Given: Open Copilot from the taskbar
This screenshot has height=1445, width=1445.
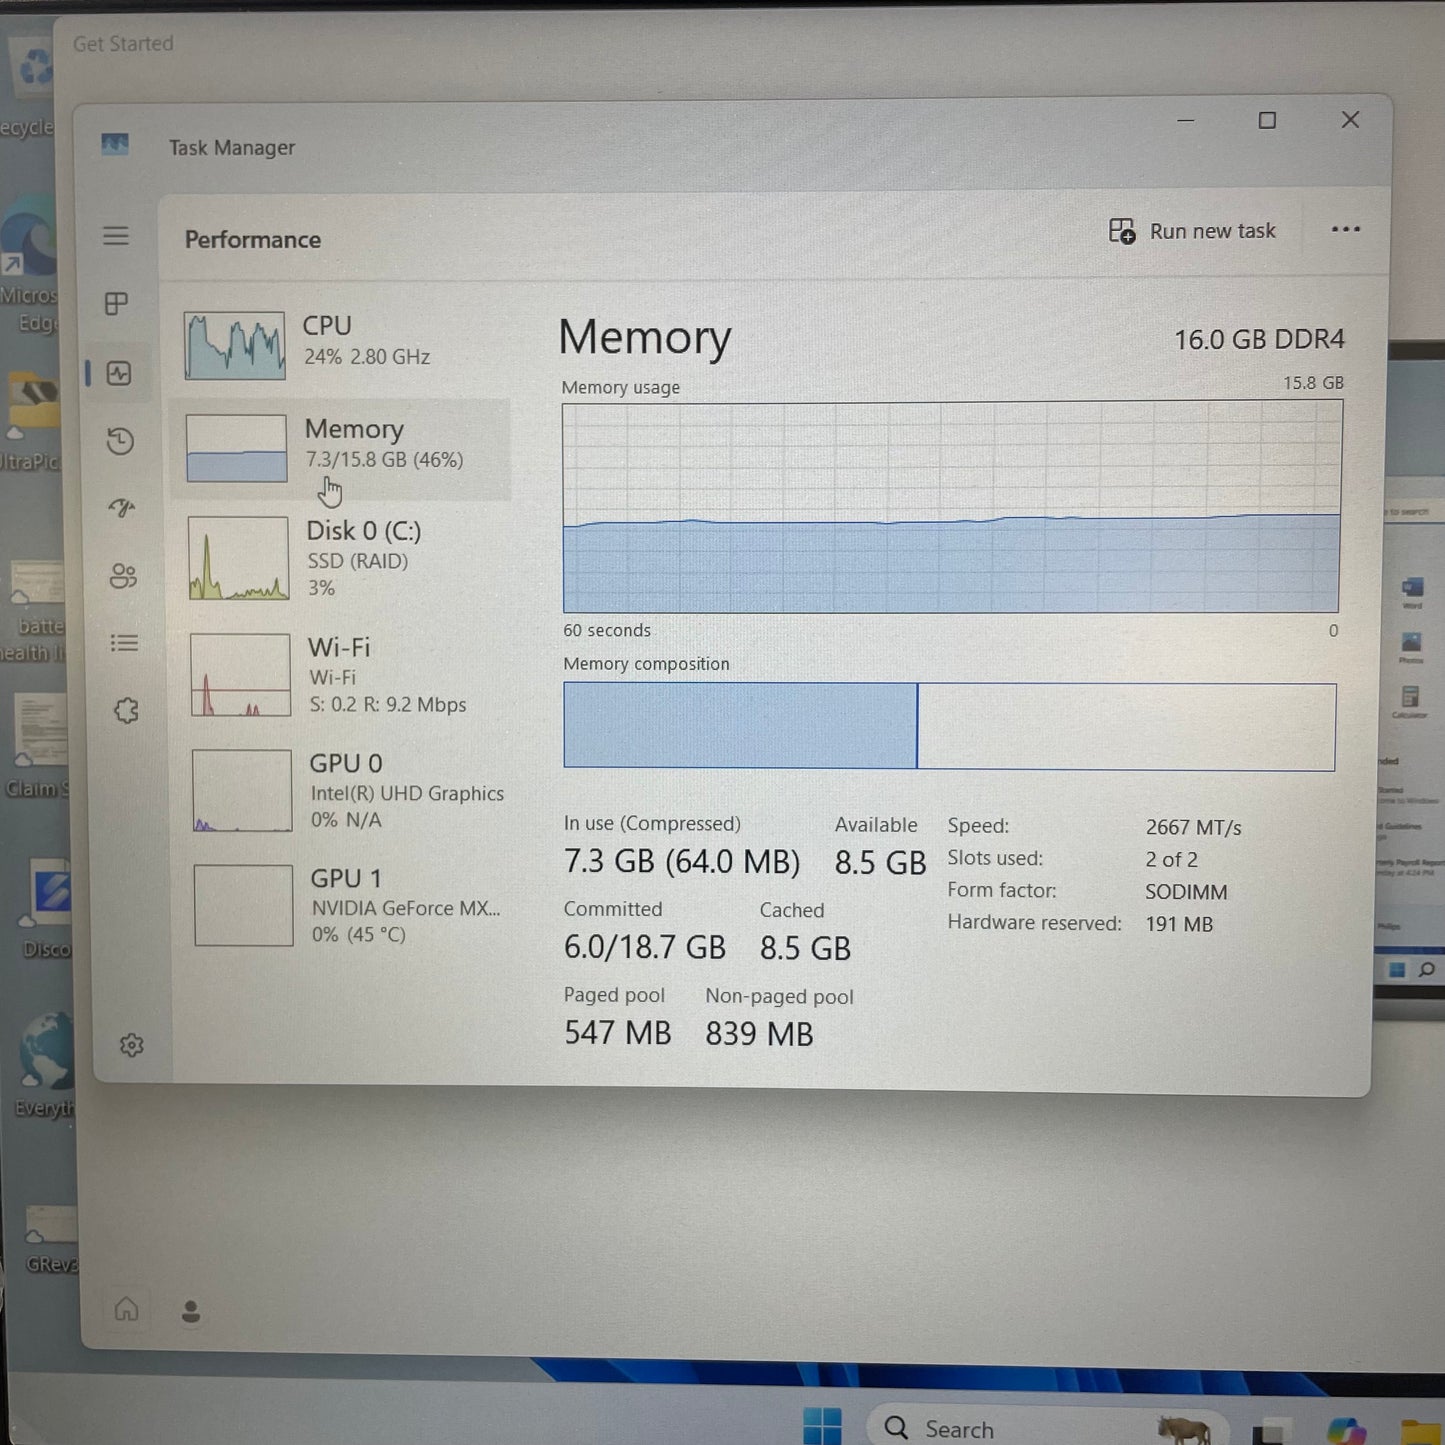Looking at the screenshot, I should tap(1346, 1431).
